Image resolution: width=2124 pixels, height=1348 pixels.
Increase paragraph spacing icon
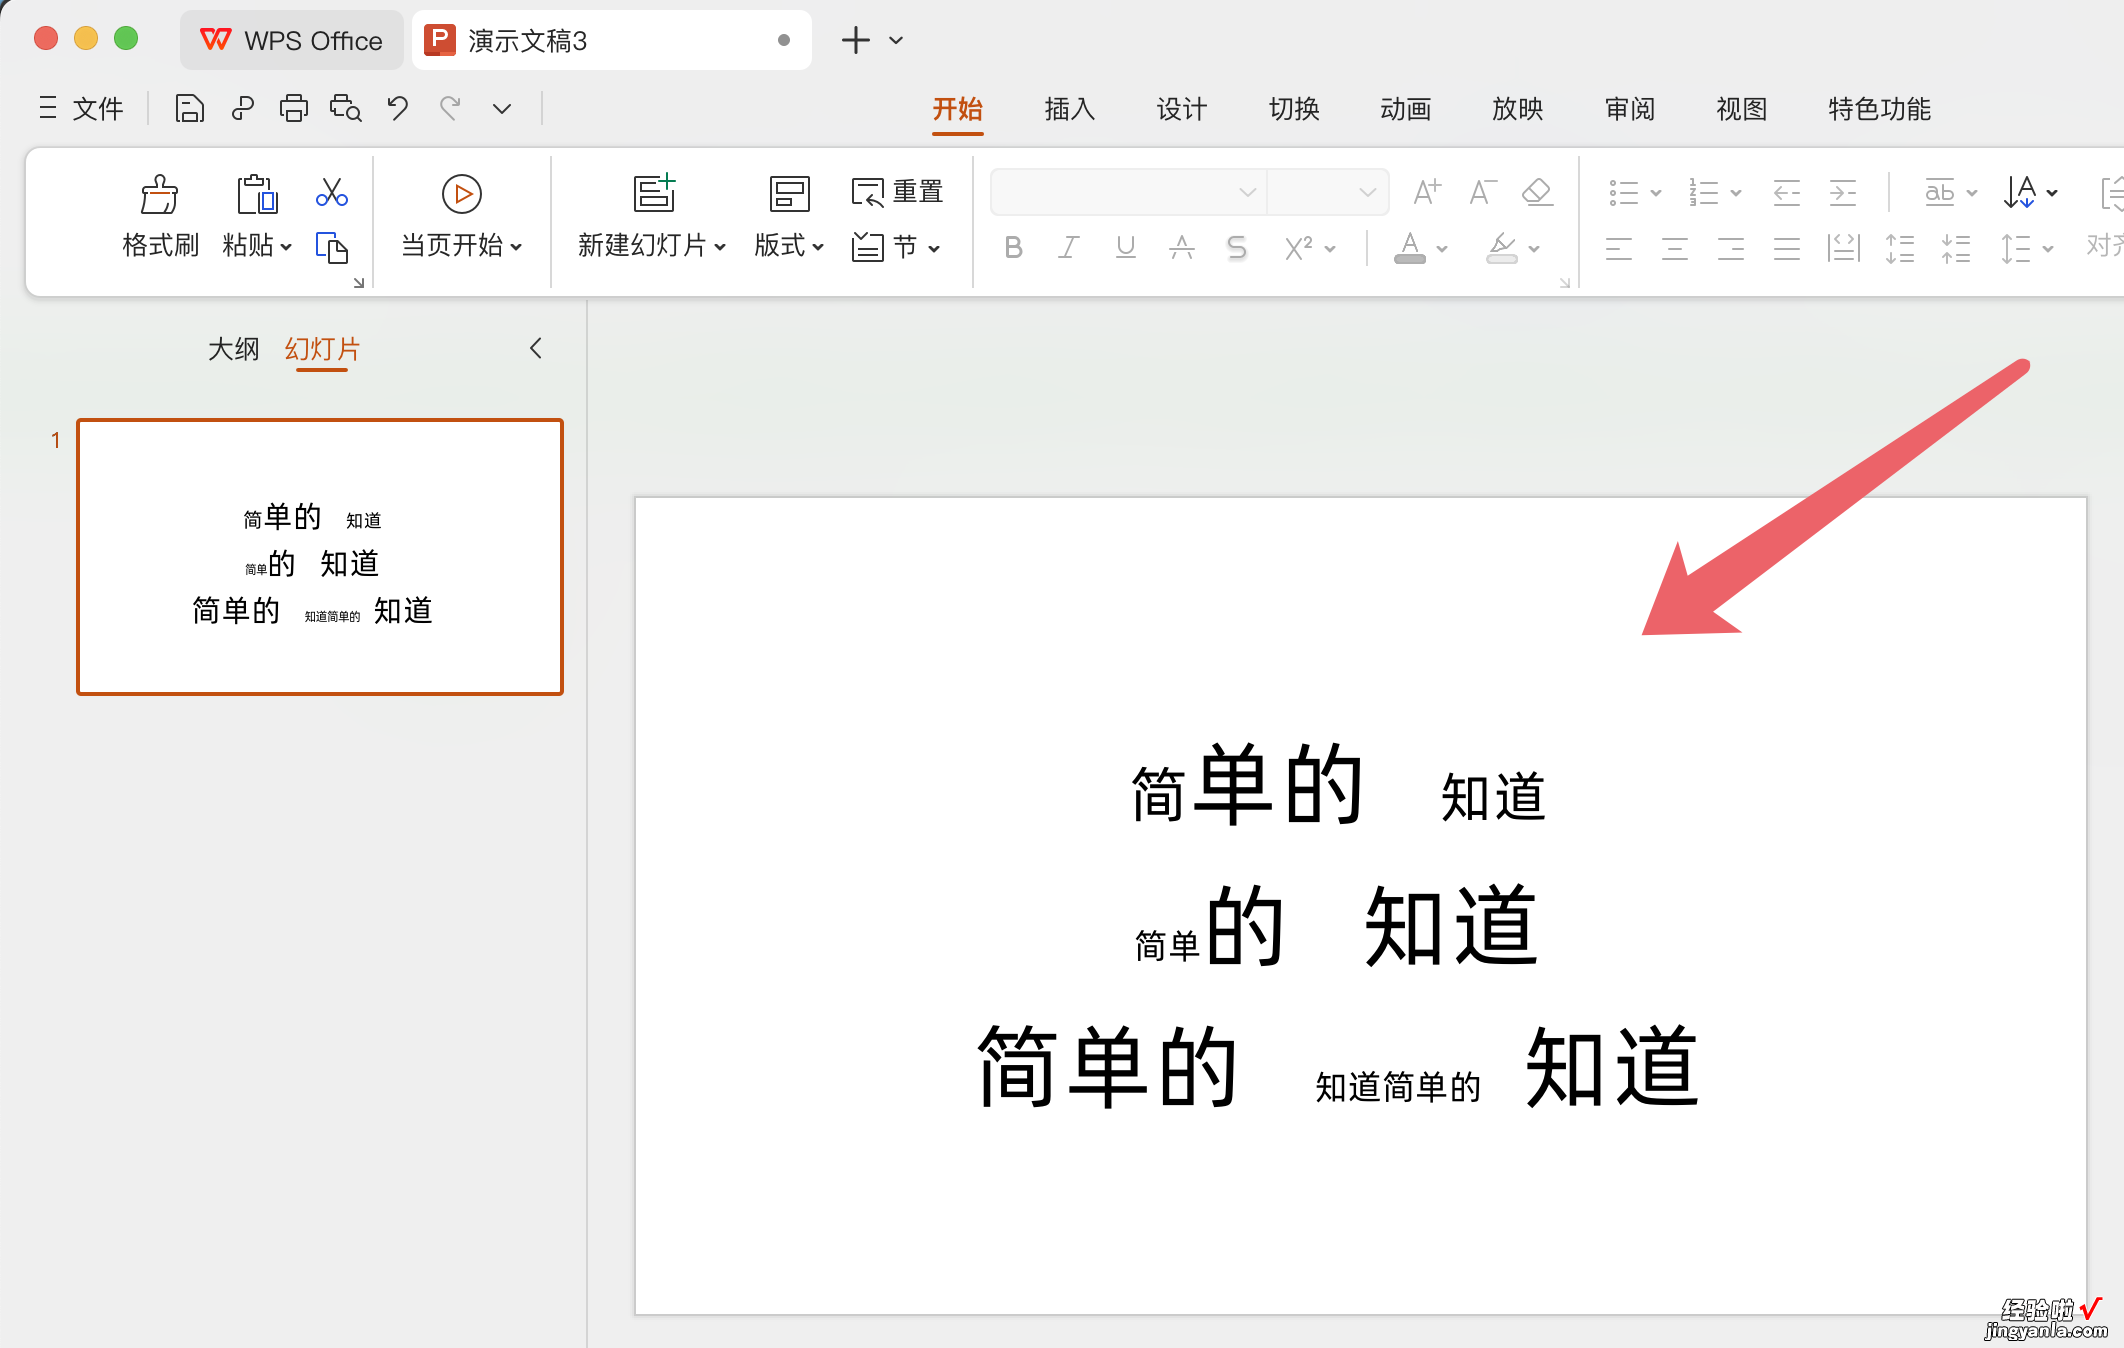tap(1900, 248)
